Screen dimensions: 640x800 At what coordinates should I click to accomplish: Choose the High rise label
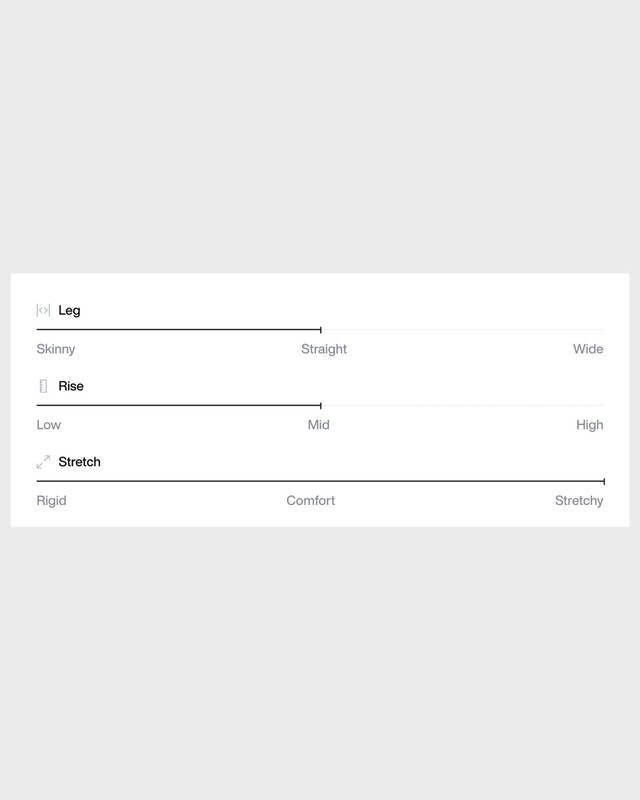[x=590, y=425]
